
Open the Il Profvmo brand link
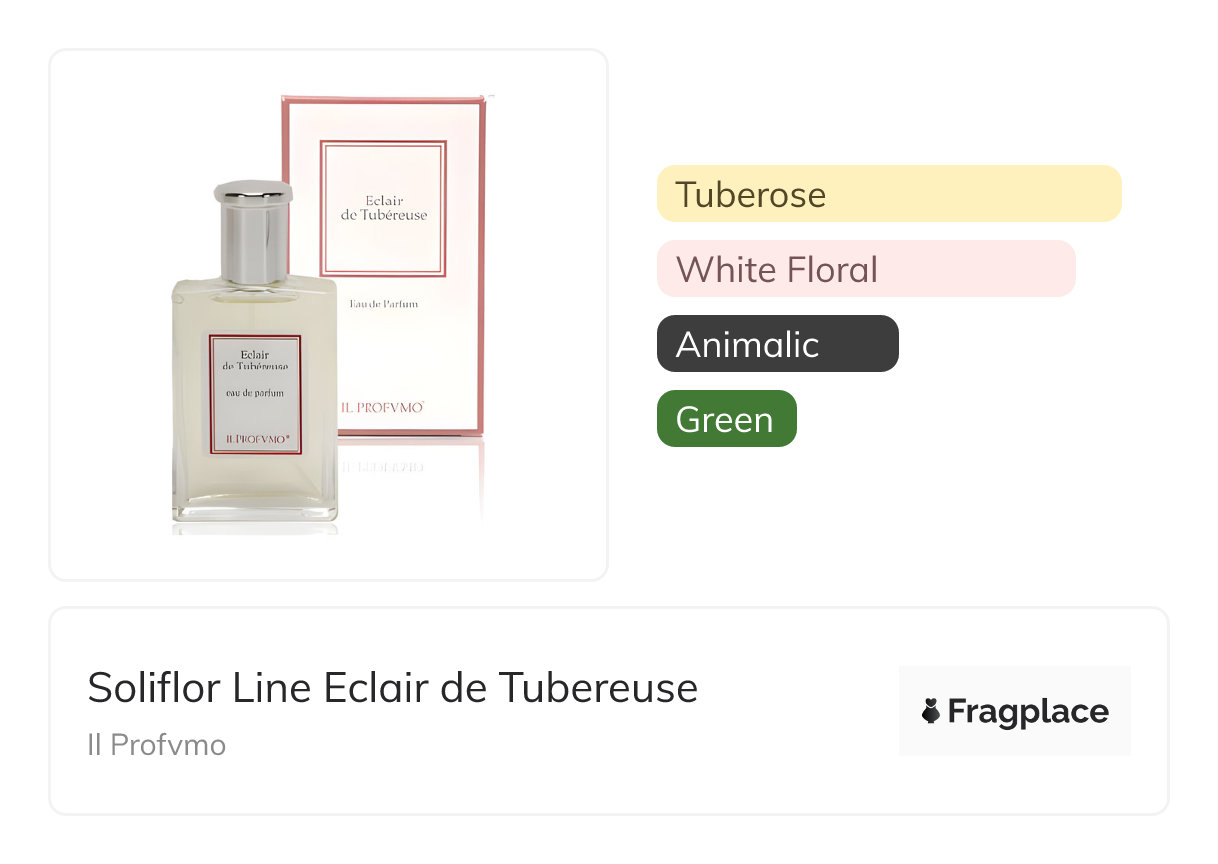(156, 745)
